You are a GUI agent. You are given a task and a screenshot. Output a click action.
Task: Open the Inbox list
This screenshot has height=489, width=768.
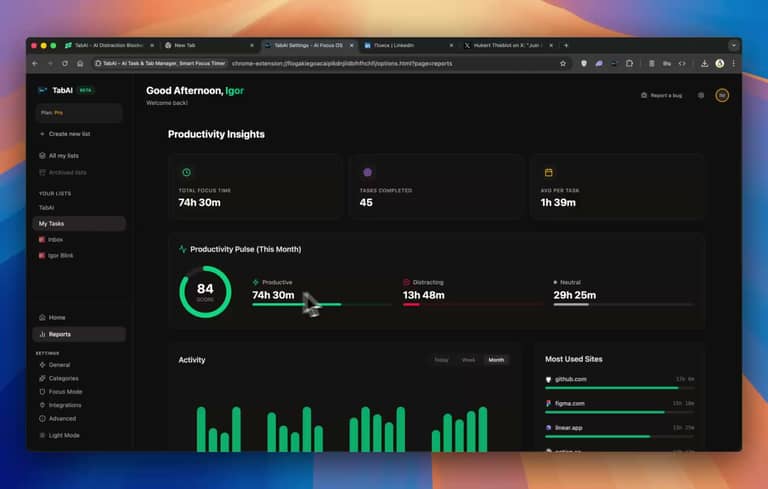pyautogui.click(x=51, y=240)
